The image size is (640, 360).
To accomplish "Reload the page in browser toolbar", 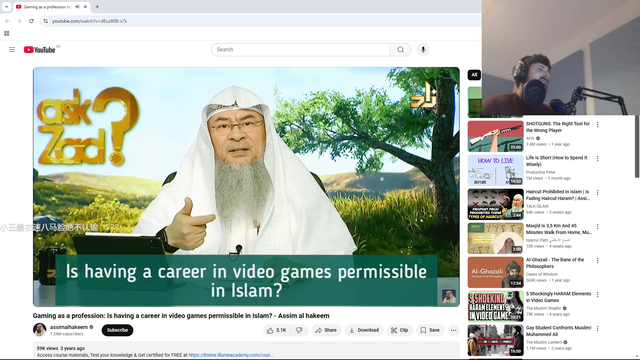I will [31, 21].
